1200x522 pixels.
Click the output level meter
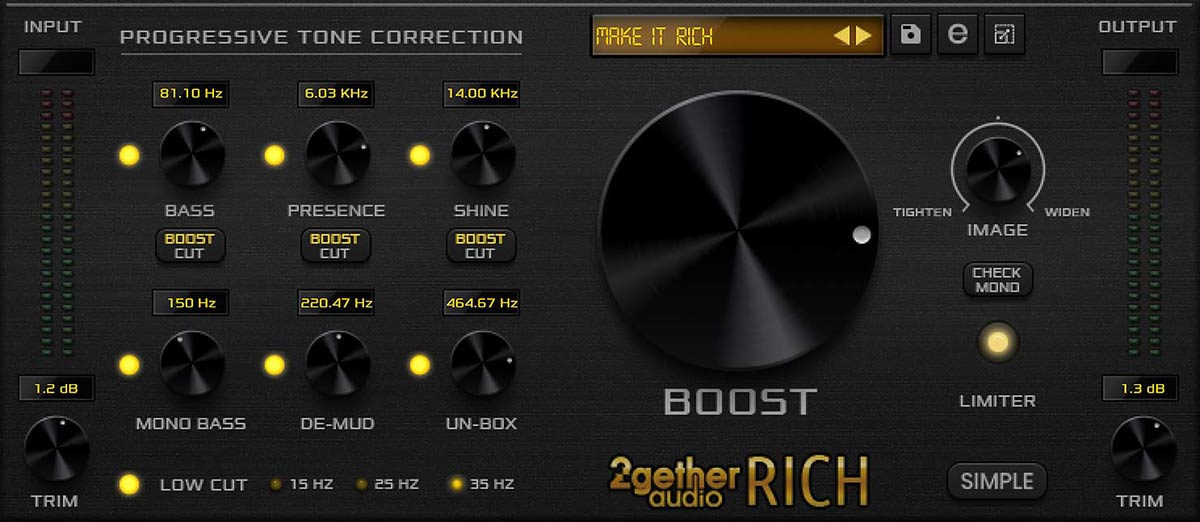pos(1143,222)
